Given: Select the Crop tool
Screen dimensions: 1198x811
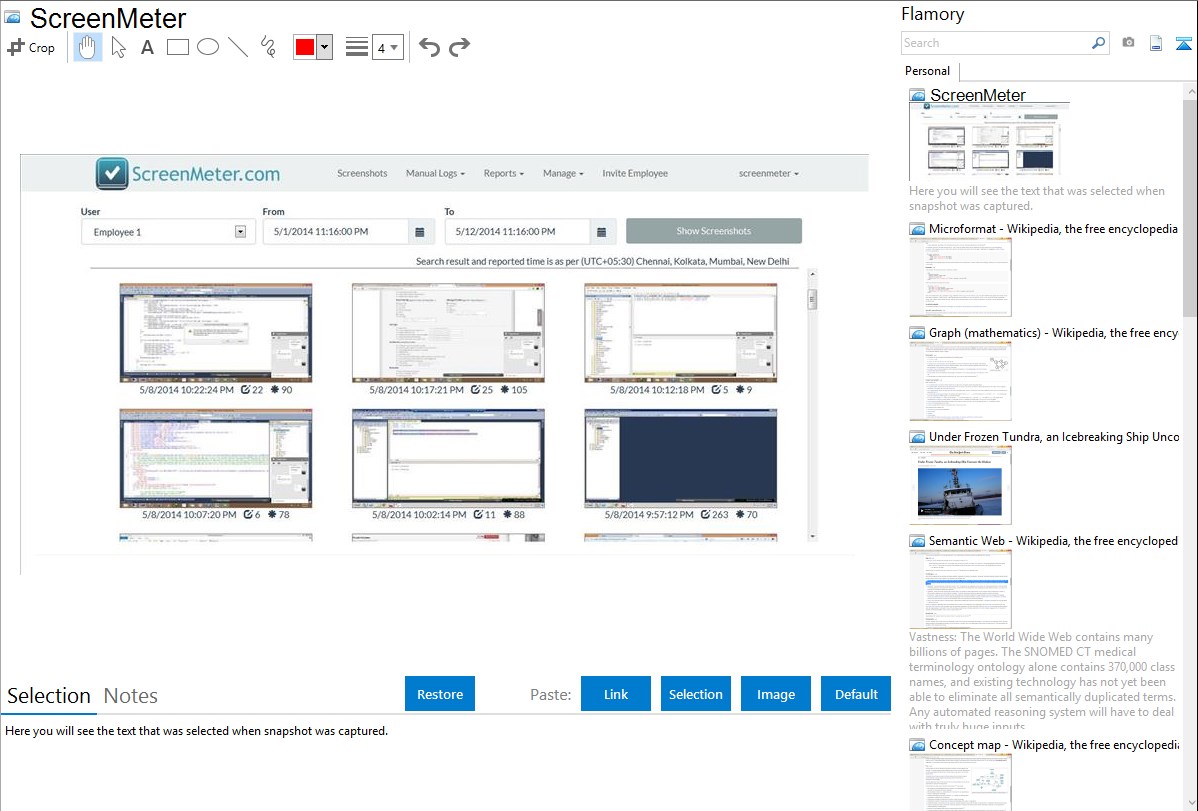Looking at the screenshot, I should tap(31, 47).
